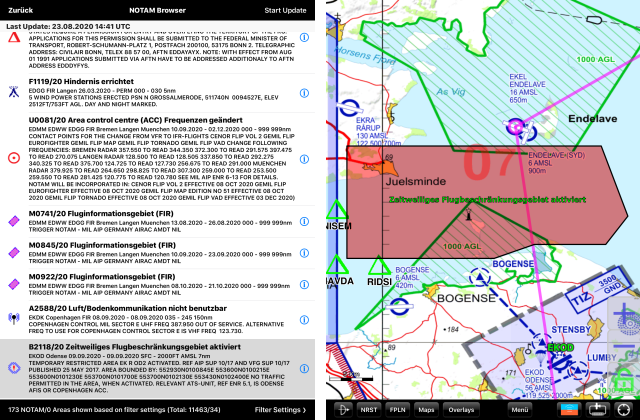Open the NRST nearest airports list

pyautogui.click(x=369, y=409)
